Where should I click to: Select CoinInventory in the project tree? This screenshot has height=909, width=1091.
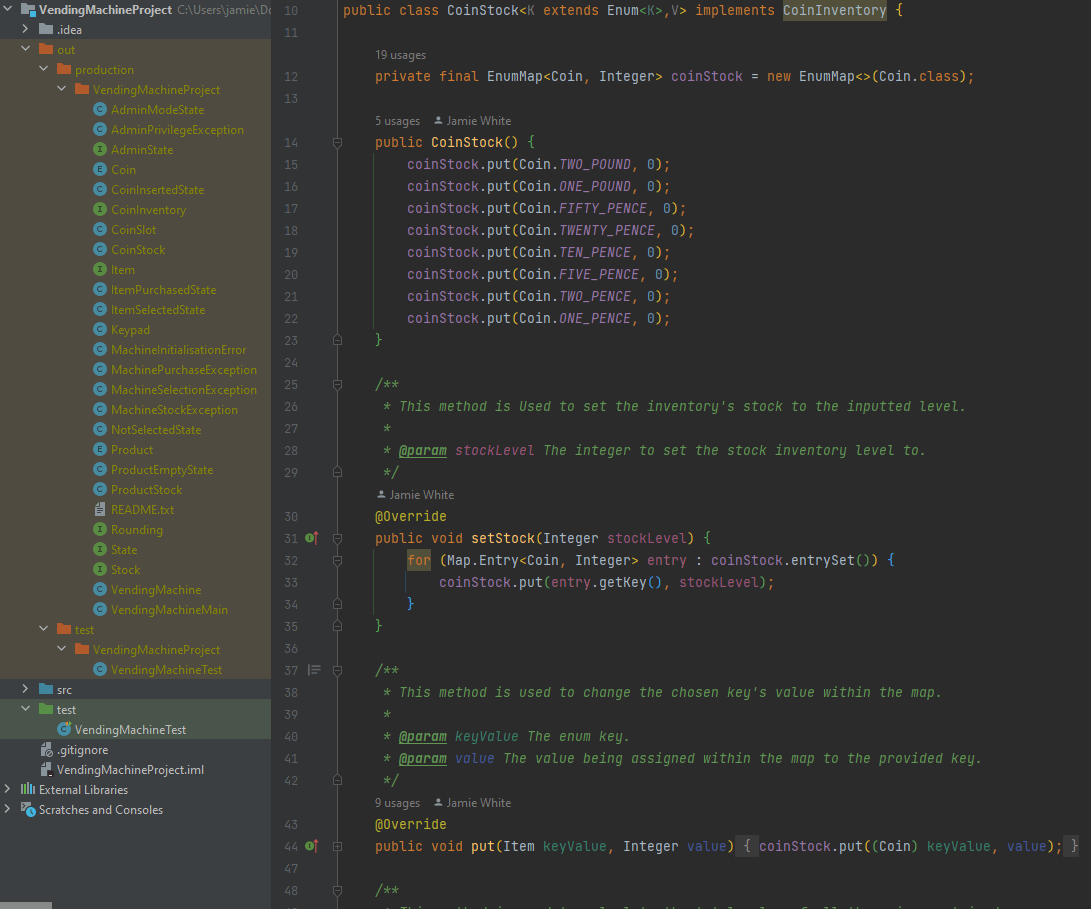click(148, 210)
